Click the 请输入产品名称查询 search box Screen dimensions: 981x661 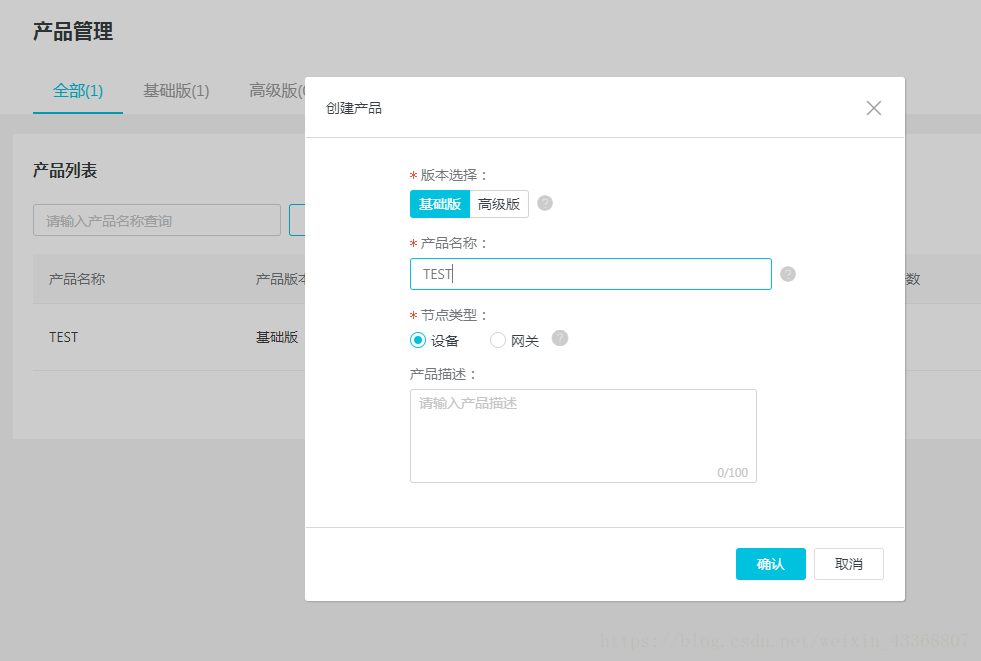tap(157, 221)
